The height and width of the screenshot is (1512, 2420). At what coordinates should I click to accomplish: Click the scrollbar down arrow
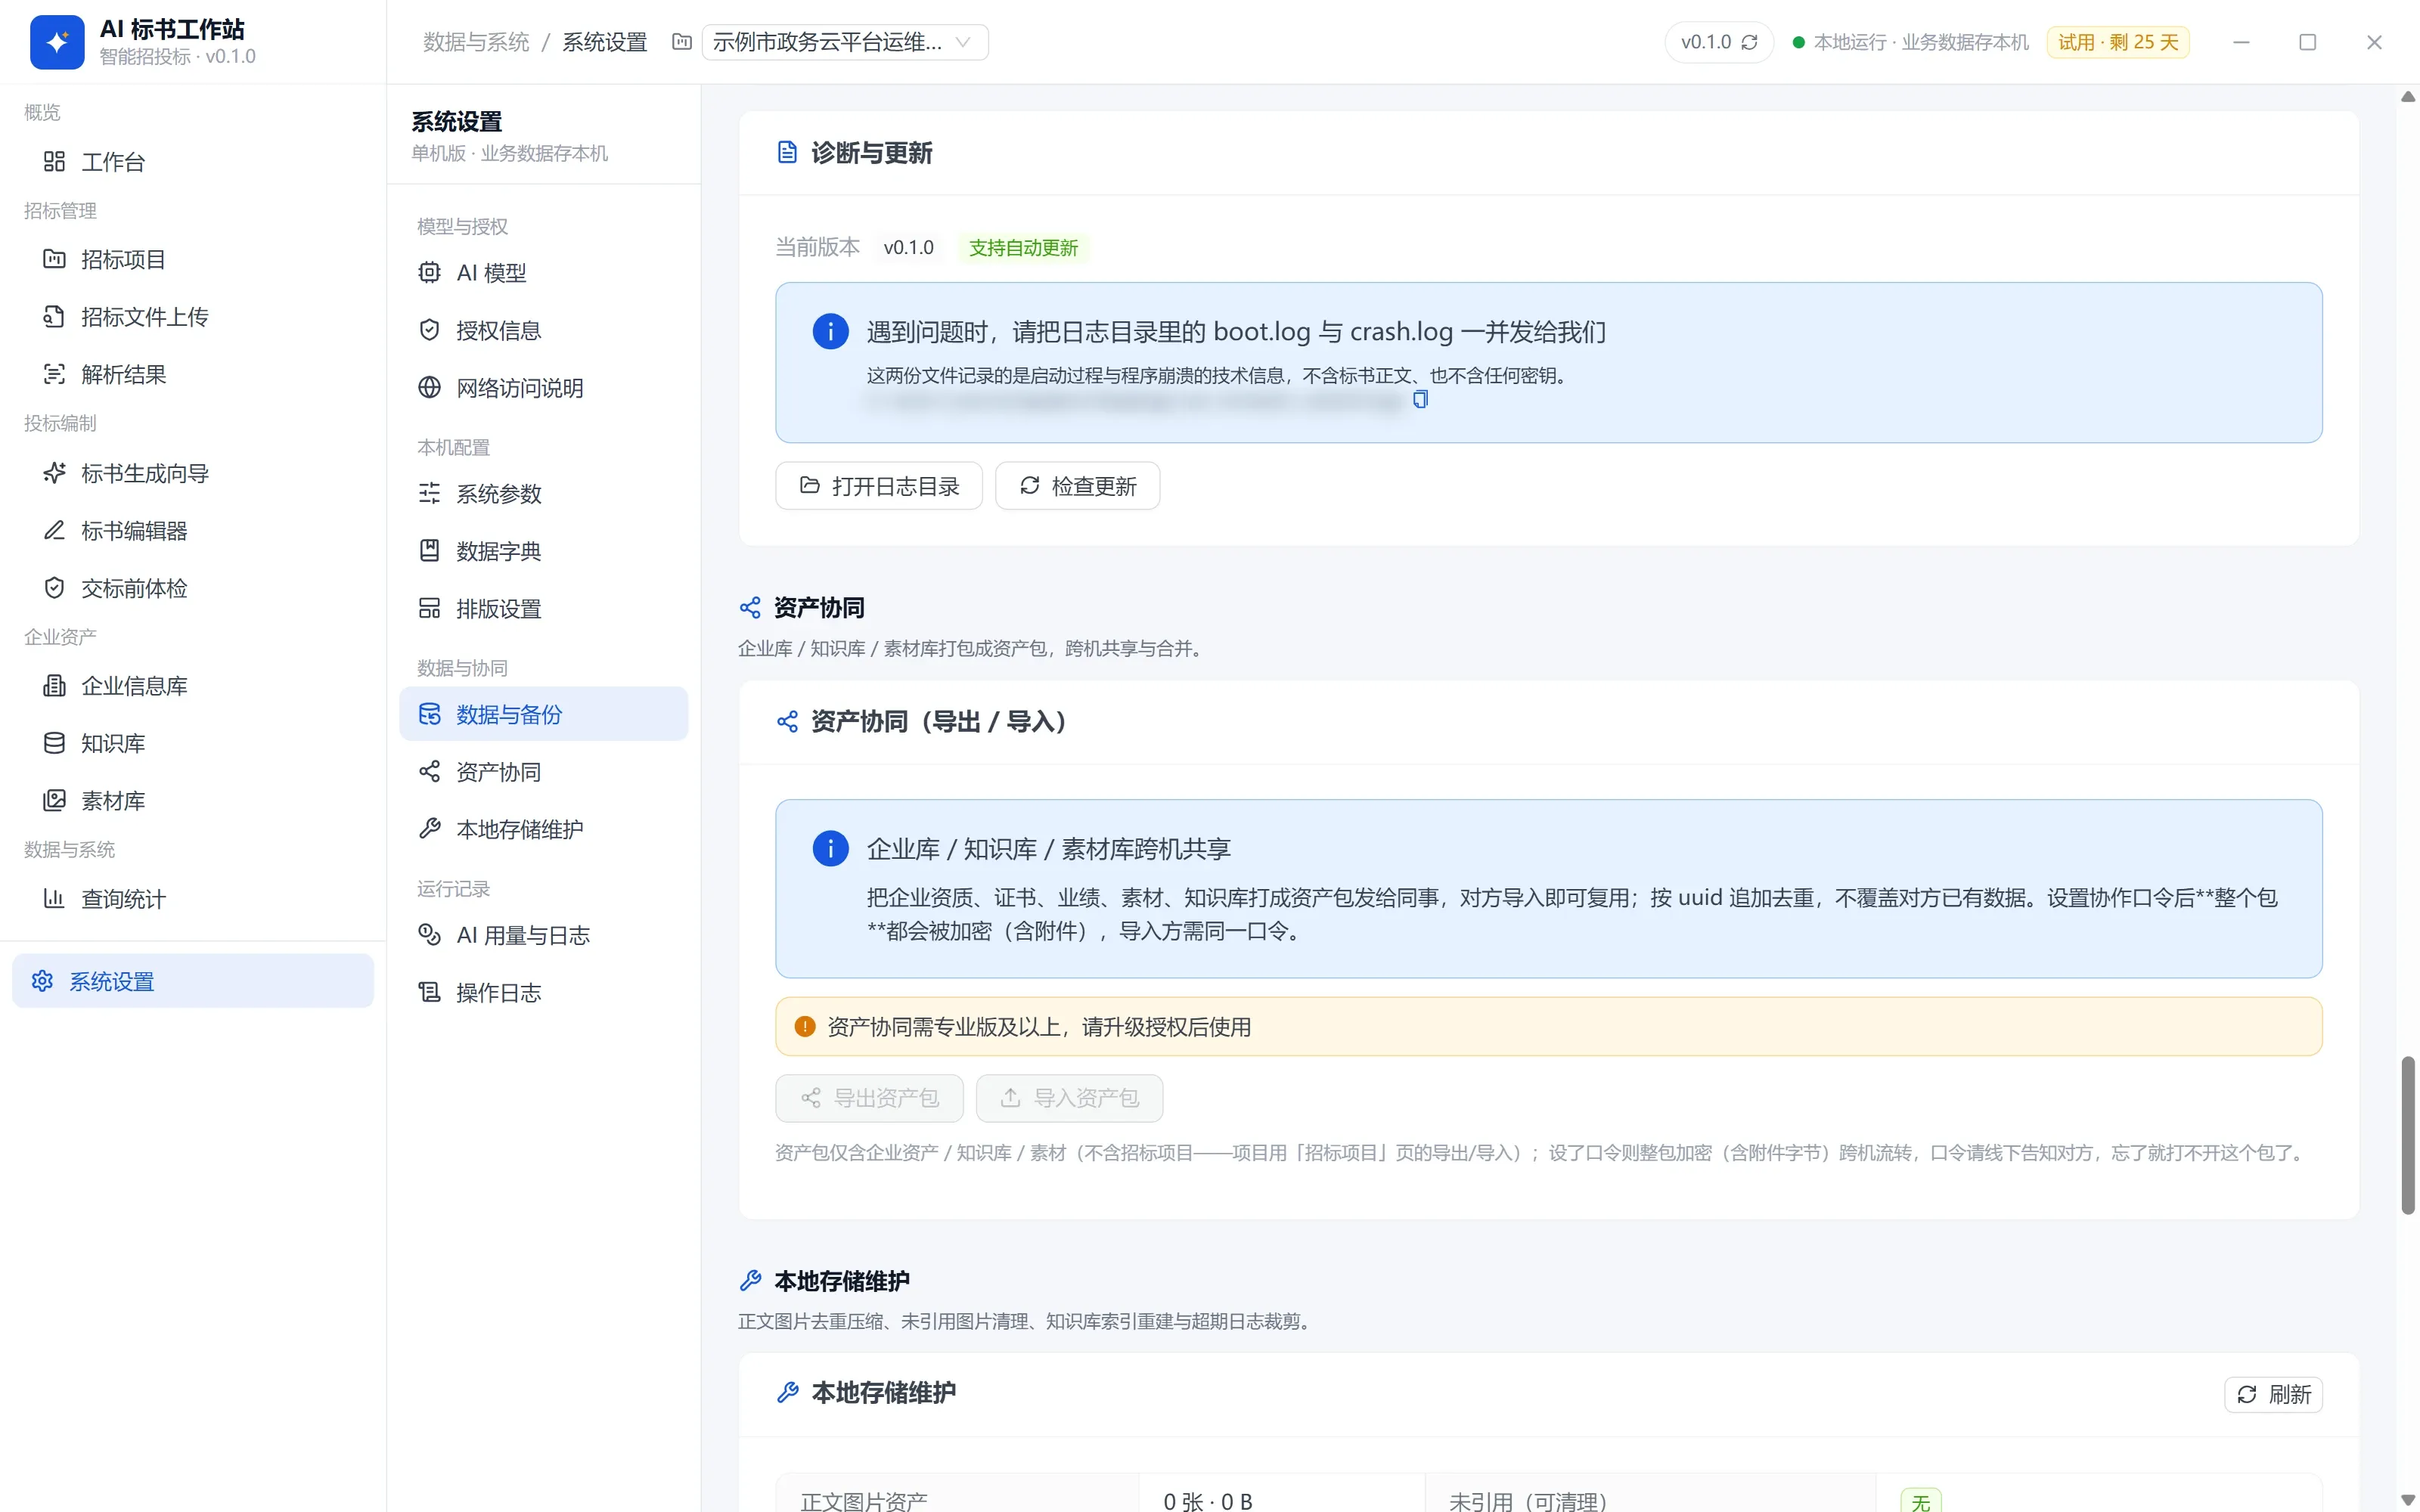click(x=2408, y=1500)
